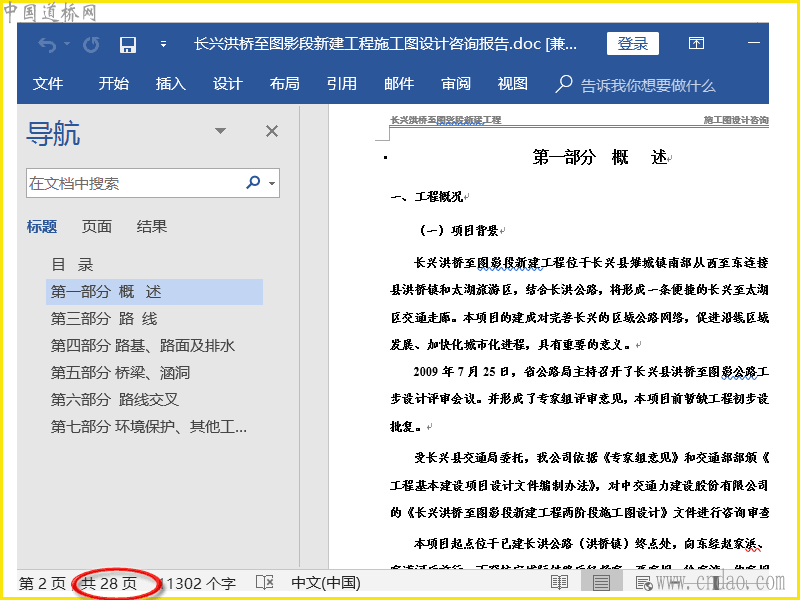This screenshot has height=600, width=800.
Task: Click 中文(中国) language indicator
Action: [326, 582]
